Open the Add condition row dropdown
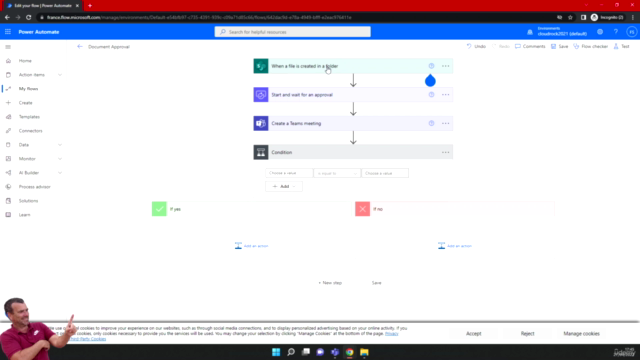The height and width of the screenshot is (360, 640). [x=284, y=187]
